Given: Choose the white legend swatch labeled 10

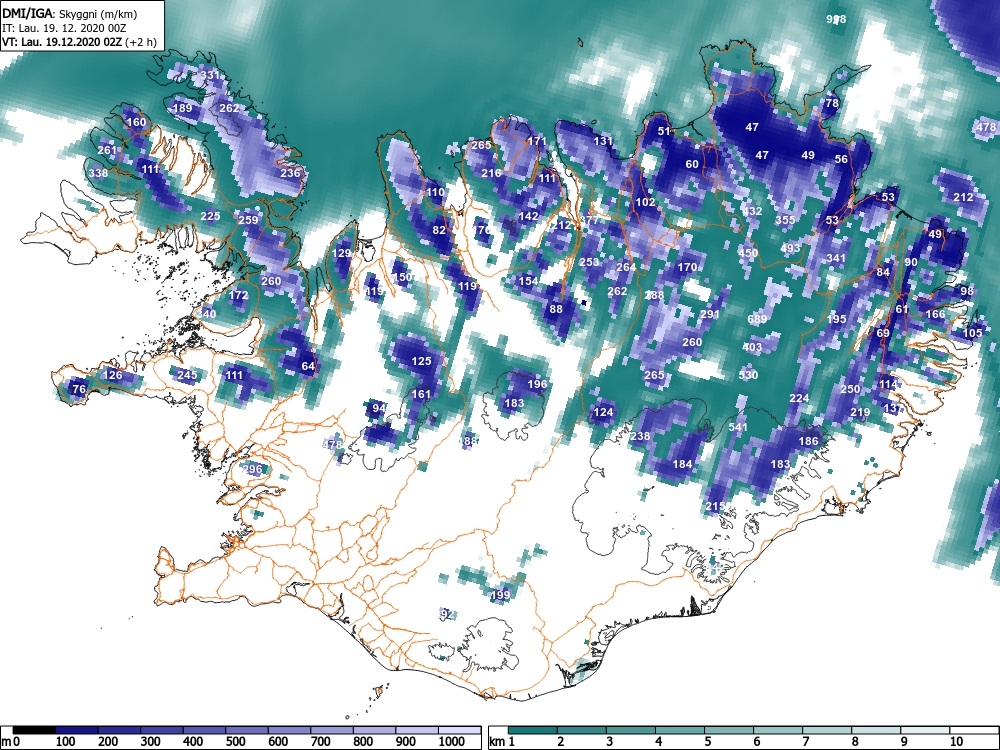Looking at the screenshot, I should pyautogui.click(x=973, y=730).
